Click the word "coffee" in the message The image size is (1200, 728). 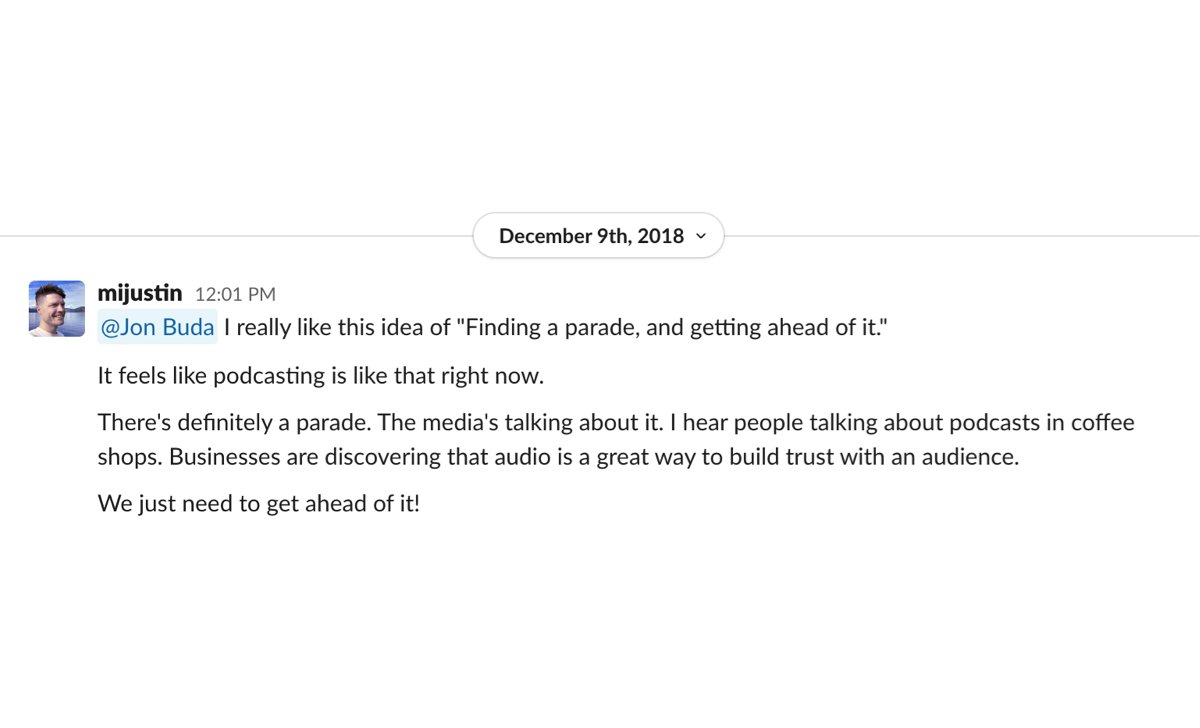coord(1100,422)
